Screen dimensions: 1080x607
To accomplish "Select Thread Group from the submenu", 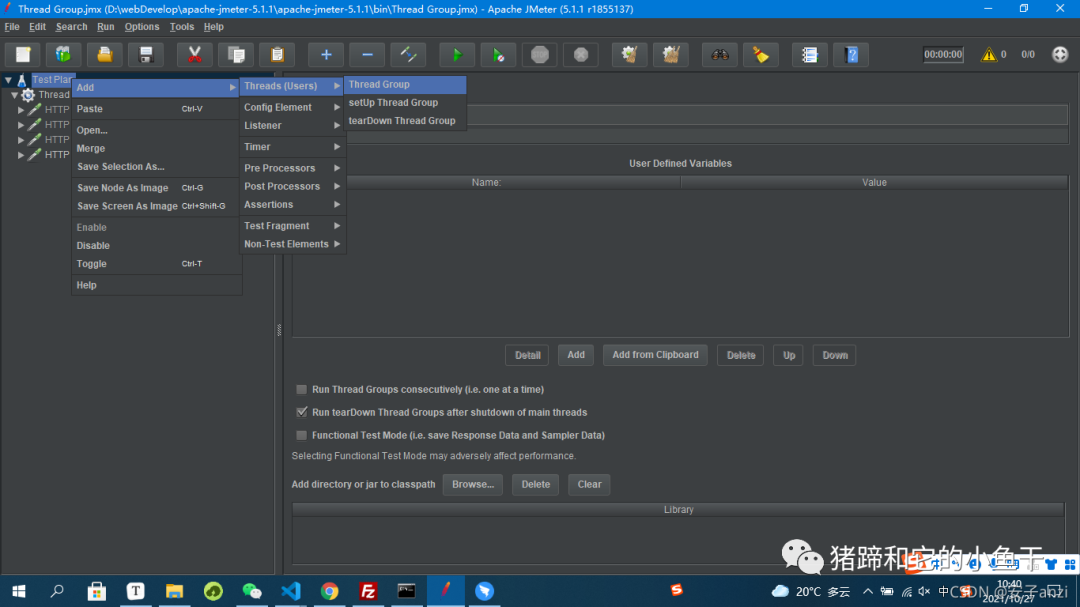I will (x=405, y=84).
